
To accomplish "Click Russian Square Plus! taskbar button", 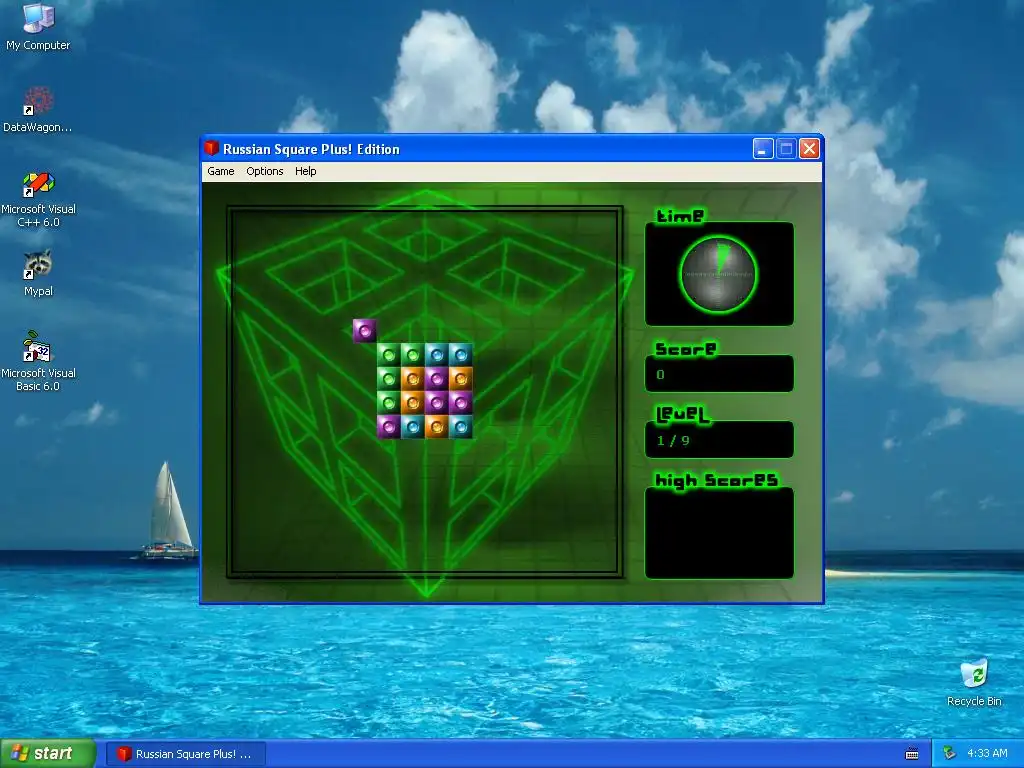I will tap(186, 754).
